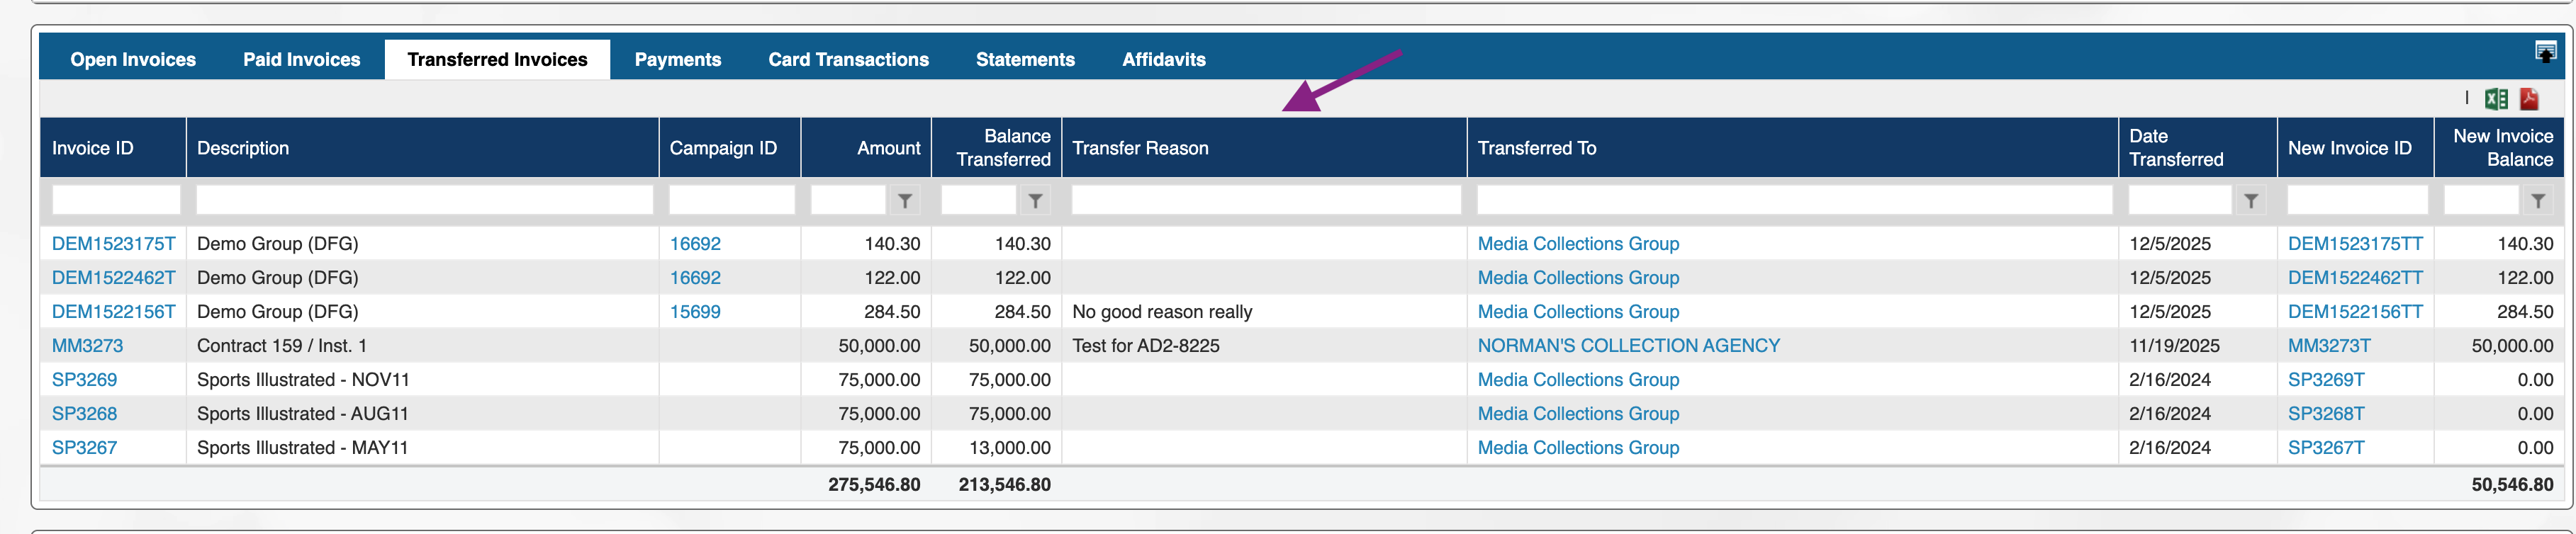The height and width of the screenshot is (534, 2576).
Task: Switch to the Open Invoices tab
Action: point(133,60)
